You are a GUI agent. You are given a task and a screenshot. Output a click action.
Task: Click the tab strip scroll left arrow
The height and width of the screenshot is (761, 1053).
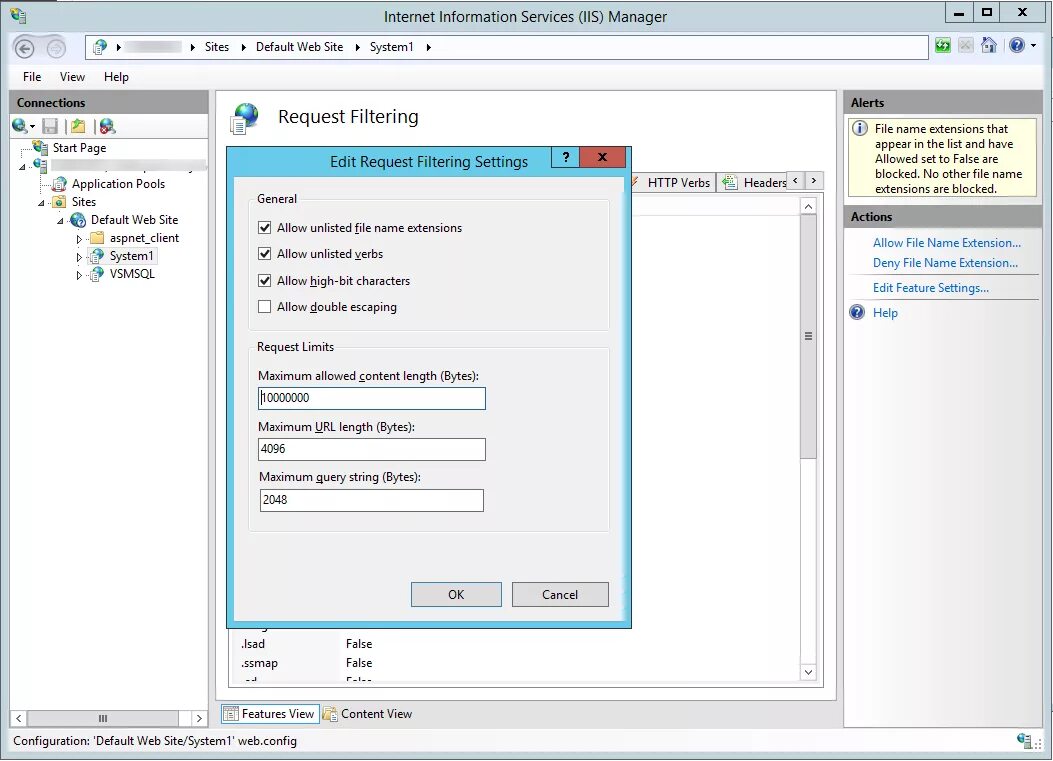796,181
